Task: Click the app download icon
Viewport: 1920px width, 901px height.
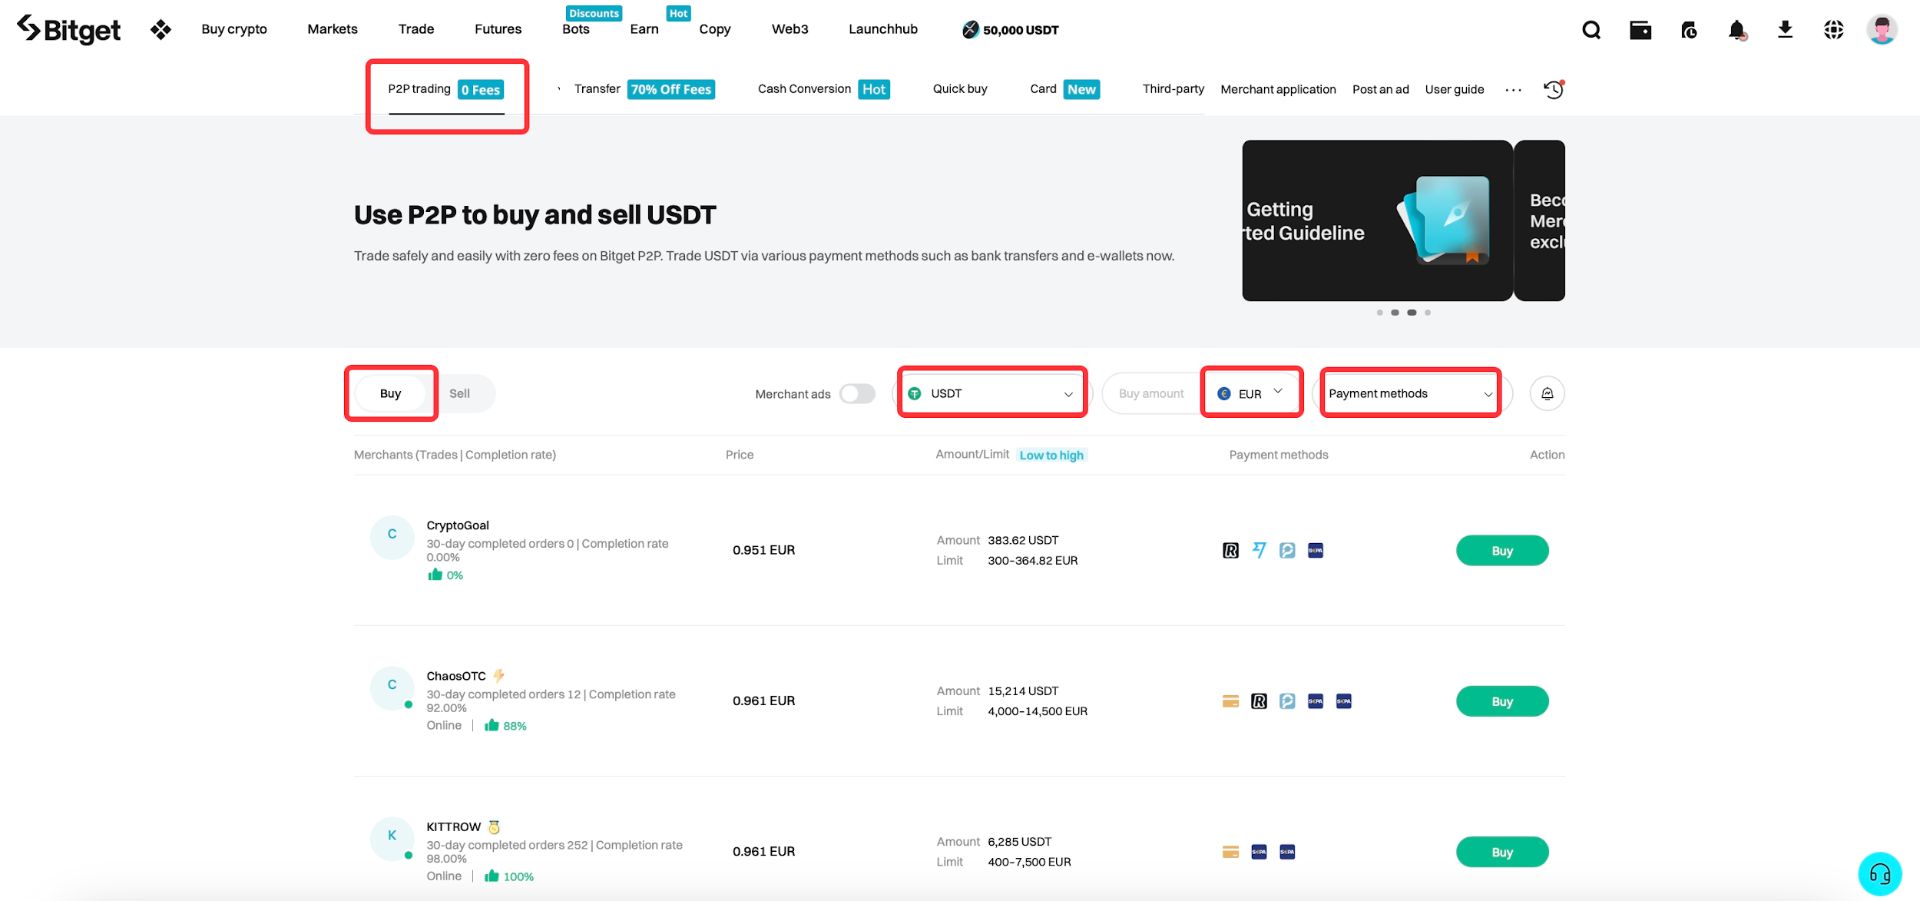Action: tap(1785, 30)
